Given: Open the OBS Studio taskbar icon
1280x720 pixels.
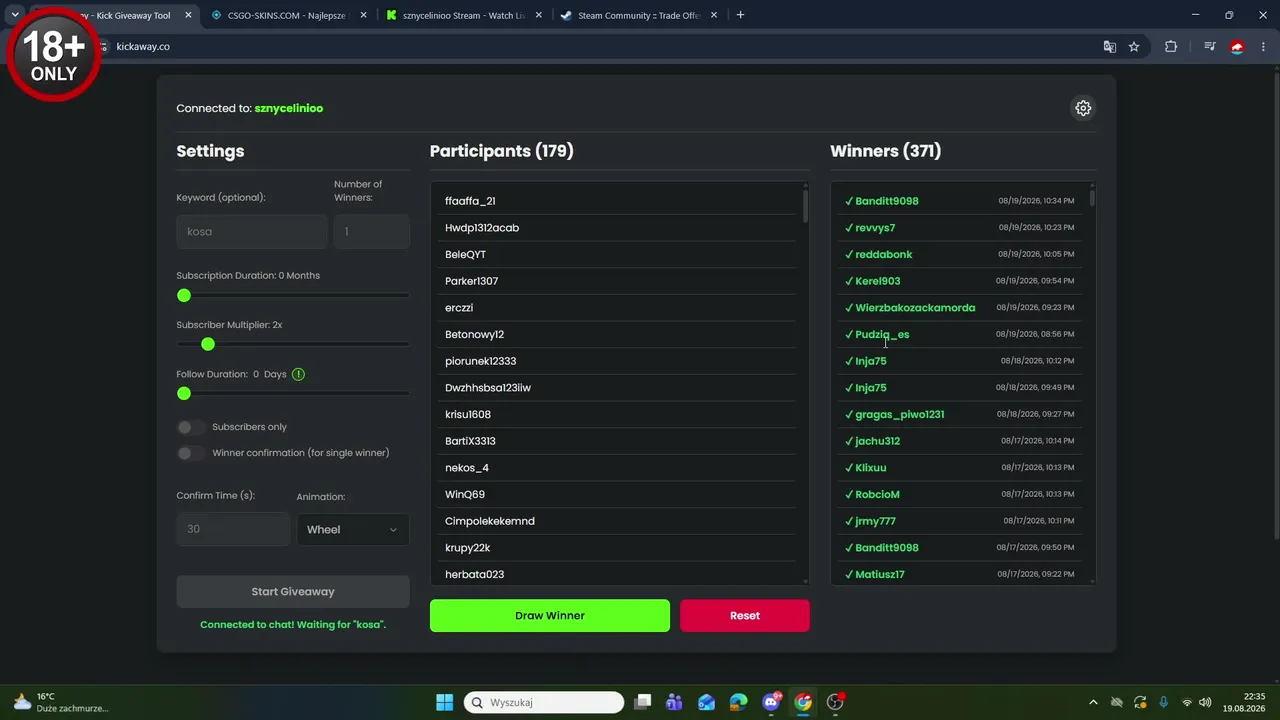Looking at the screenshot, I should (x=835, y=702).
